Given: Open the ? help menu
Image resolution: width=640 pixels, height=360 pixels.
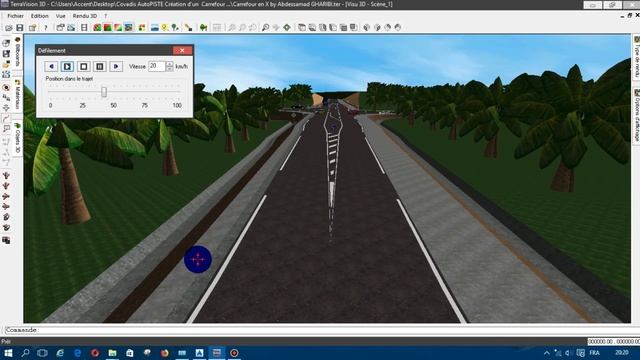Looking at the screenshot, I should click(x=106, y=16).
